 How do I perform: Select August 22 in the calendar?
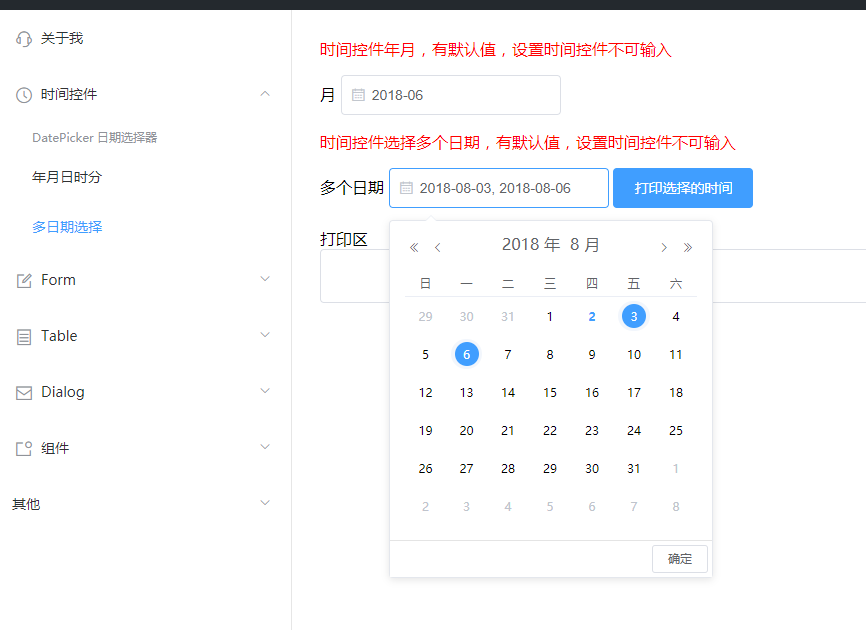pos(550,431)
